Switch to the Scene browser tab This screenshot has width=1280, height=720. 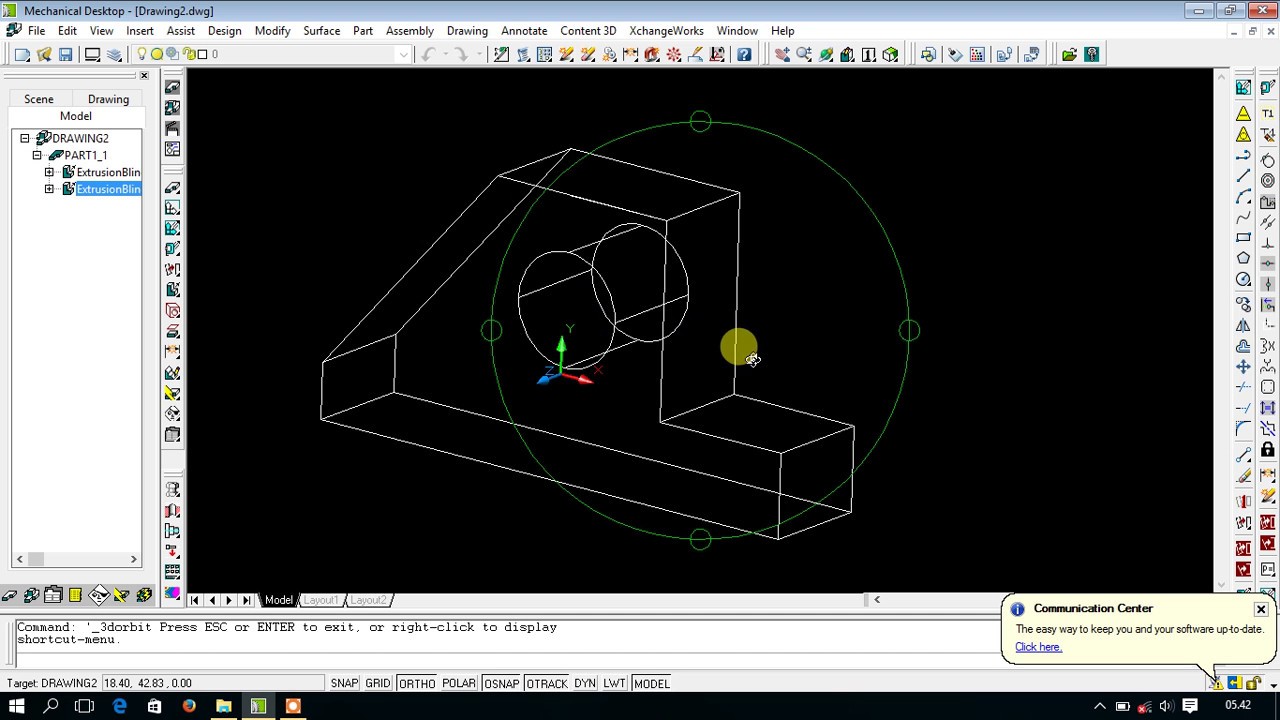(x=39, y=99)
